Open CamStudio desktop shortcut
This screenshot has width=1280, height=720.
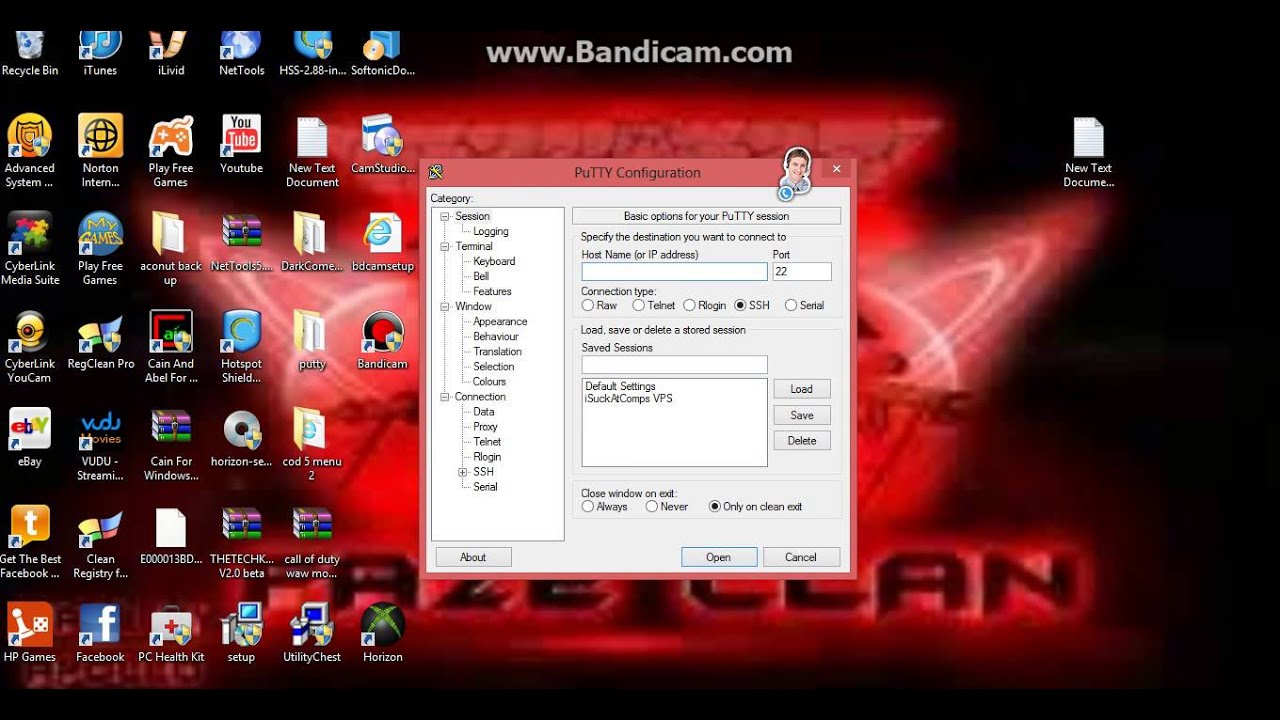382,145
